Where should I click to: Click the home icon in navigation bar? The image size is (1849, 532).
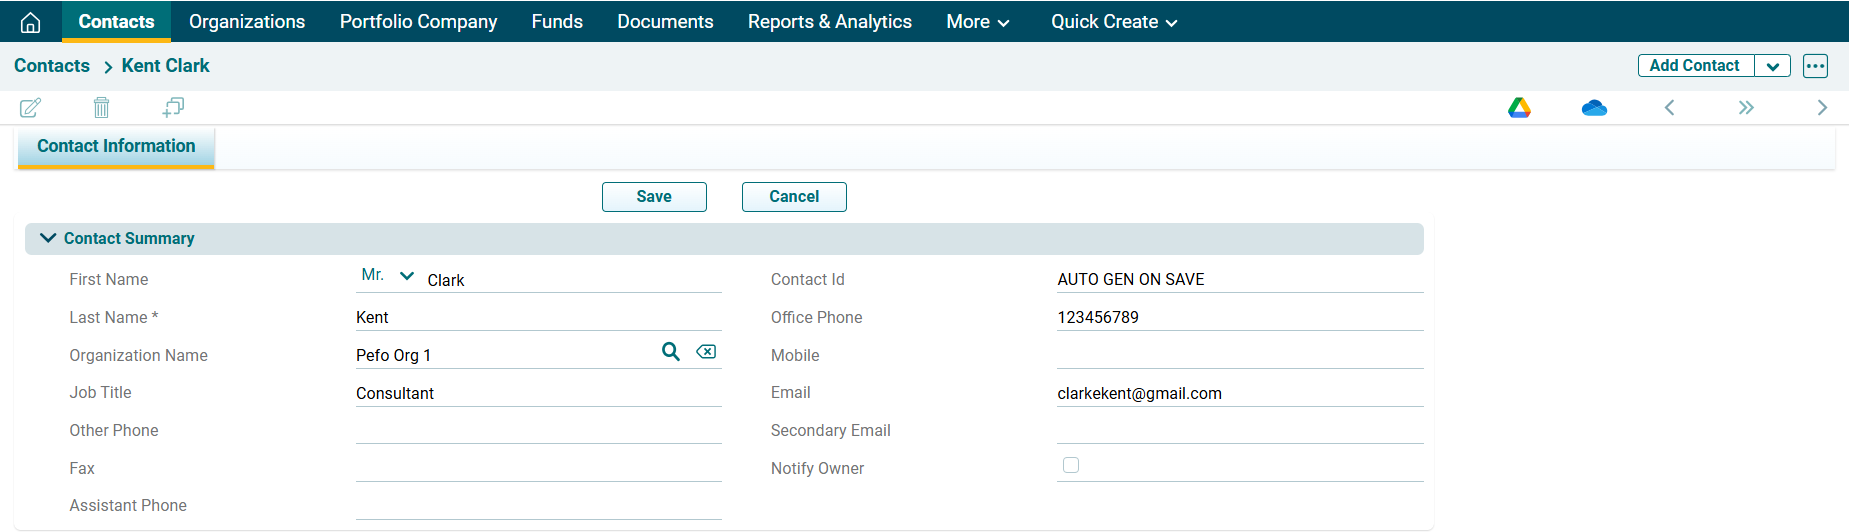pyautogui.click(x=30, y=22)
